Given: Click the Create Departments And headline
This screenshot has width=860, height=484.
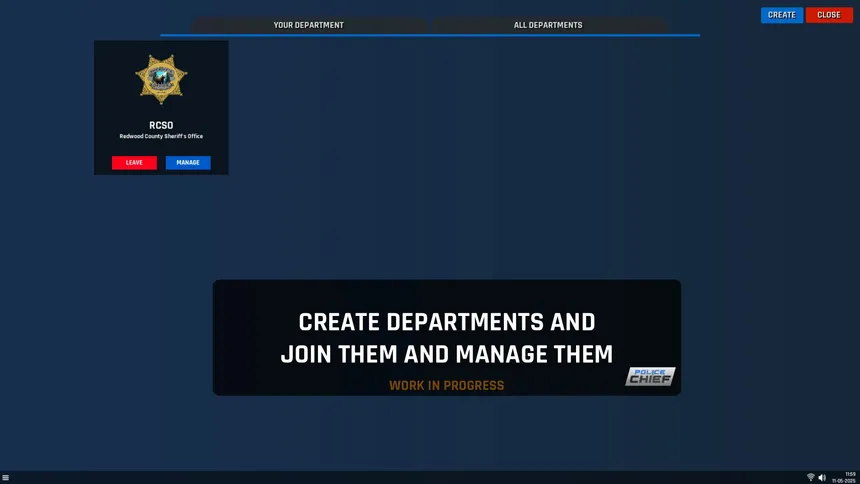Looking at the screenshot, I should (446, 323).
